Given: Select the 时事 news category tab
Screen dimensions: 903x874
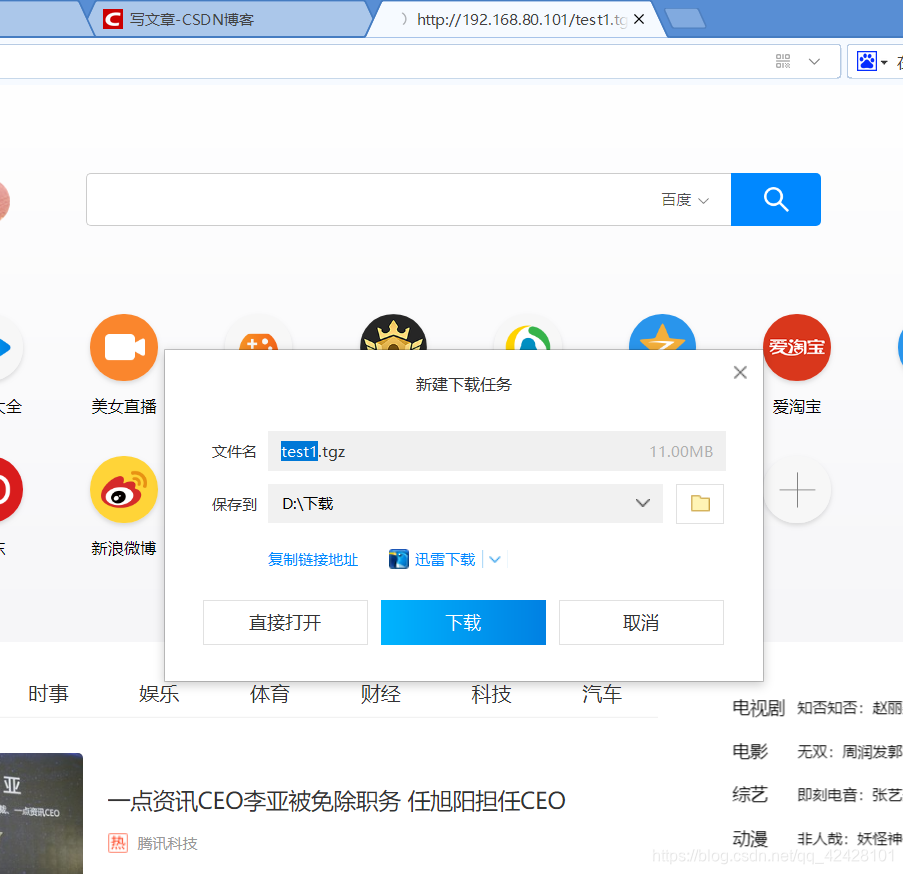Looking at the screenshot, I should click(x=48, y=694).
